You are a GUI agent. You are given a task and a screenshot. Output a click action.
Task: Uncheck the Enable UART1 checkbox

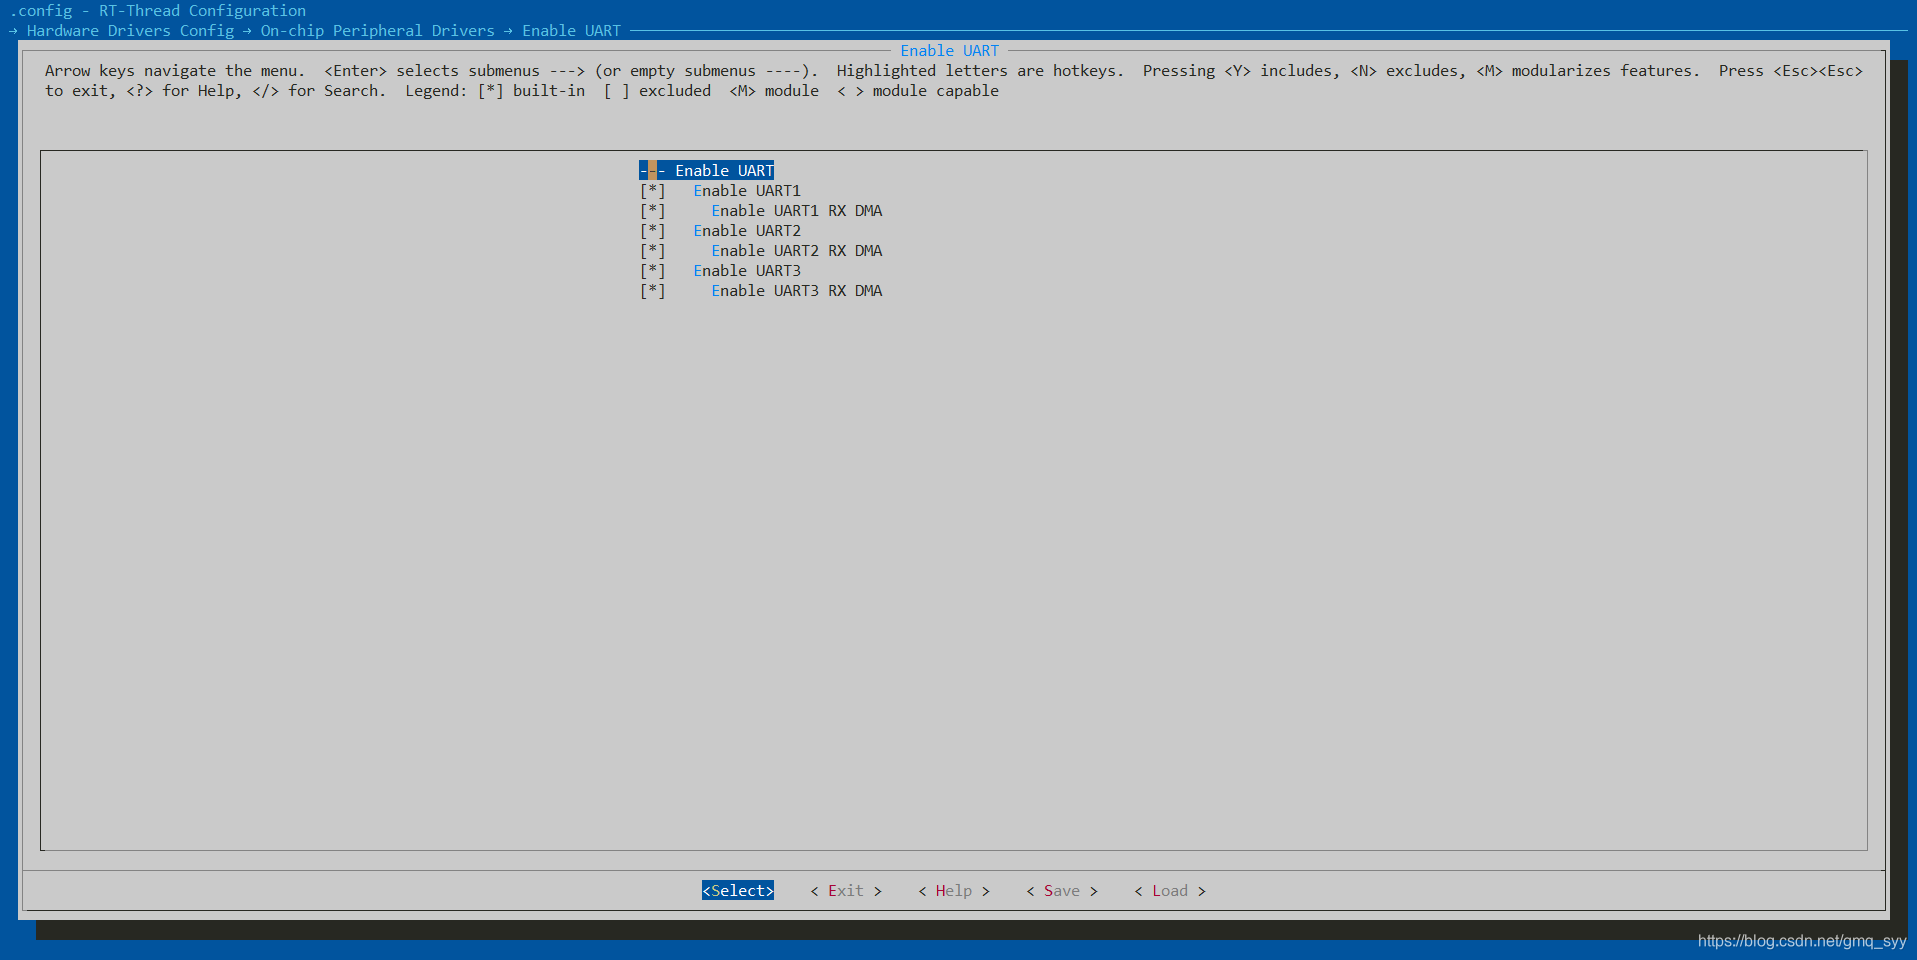coord(652,190)
